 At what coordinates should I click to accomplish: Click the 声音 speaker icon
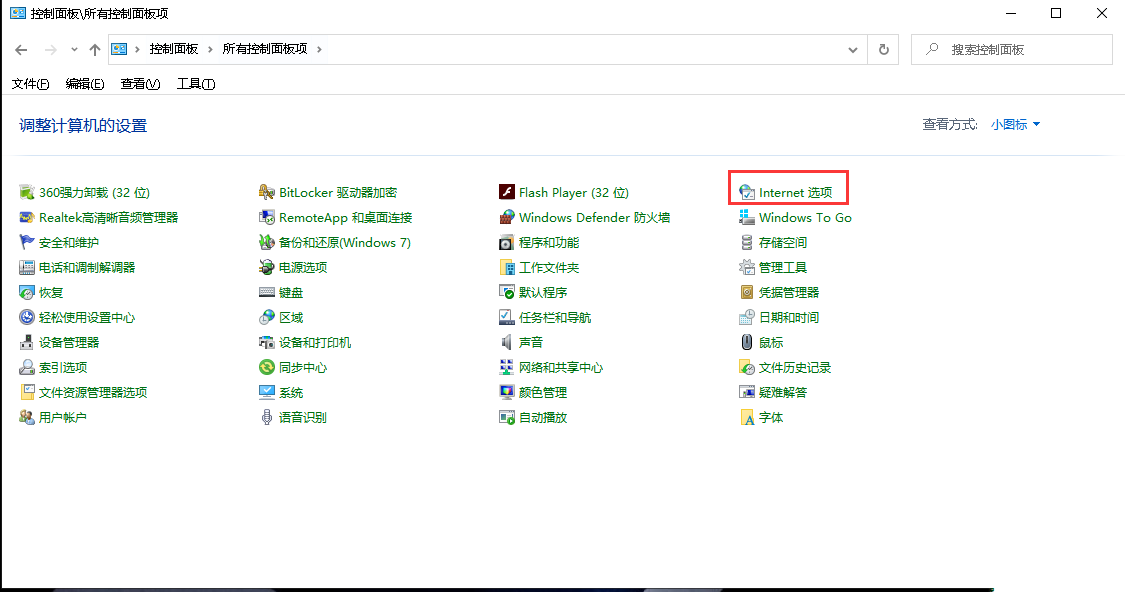pyautogui.click(x=507, y=342)
